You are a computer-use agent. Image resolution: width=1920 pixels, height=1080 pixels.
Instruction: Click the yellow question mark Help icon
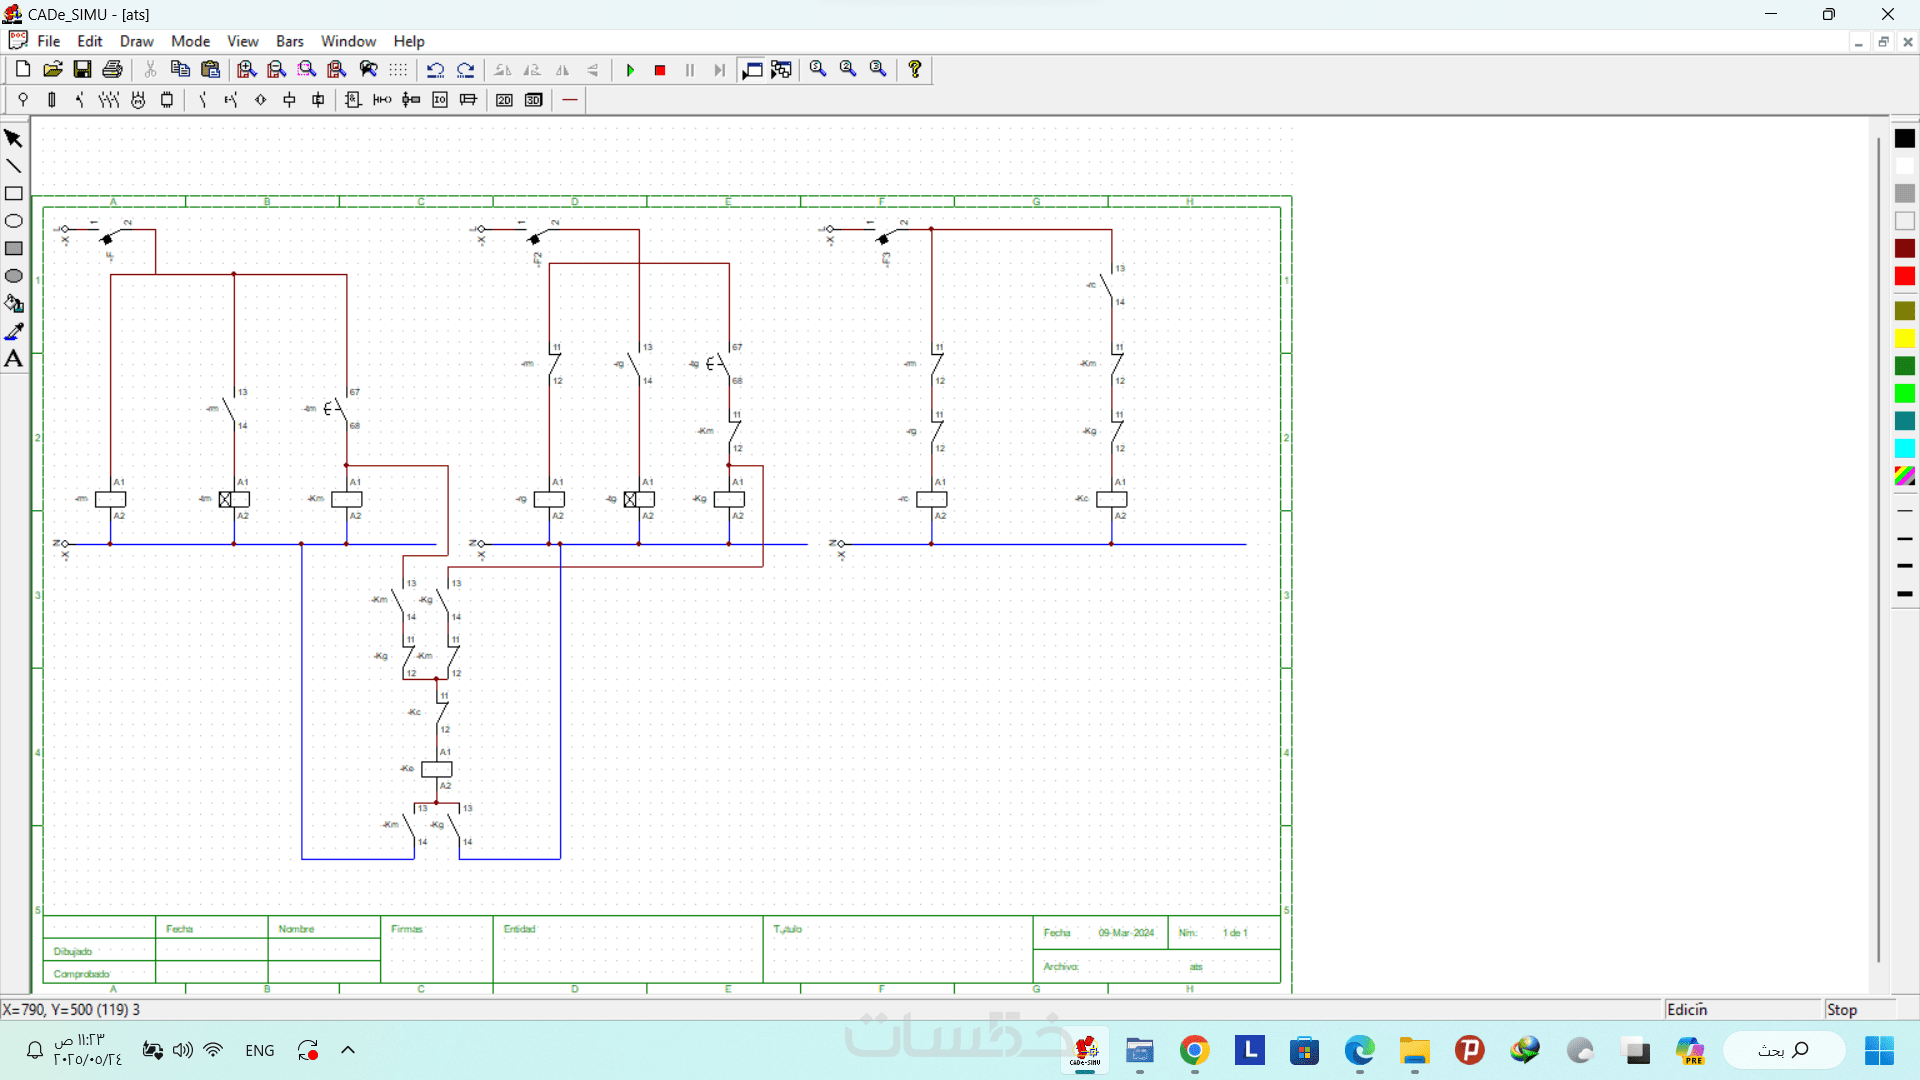[x=915, y=69]
